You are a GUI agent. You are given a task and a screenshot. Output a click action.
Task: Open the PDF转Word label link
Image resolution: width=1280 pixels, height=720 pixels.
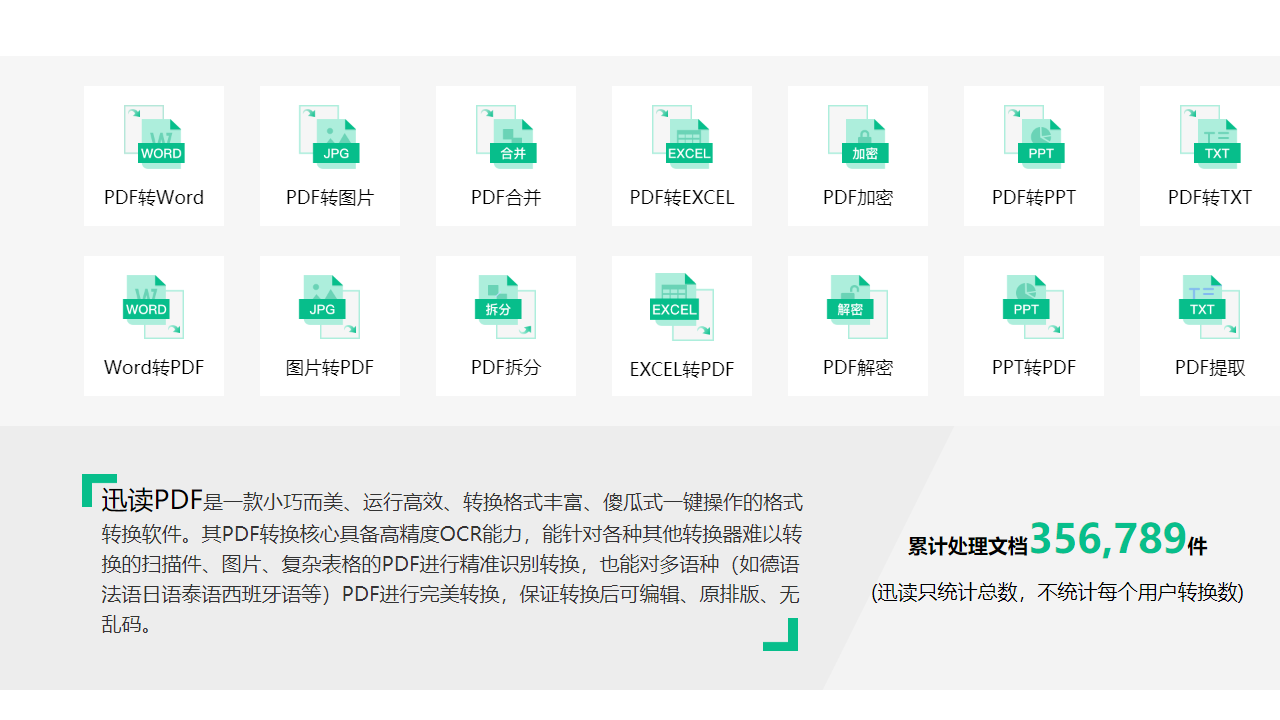[x=154, y=197]
